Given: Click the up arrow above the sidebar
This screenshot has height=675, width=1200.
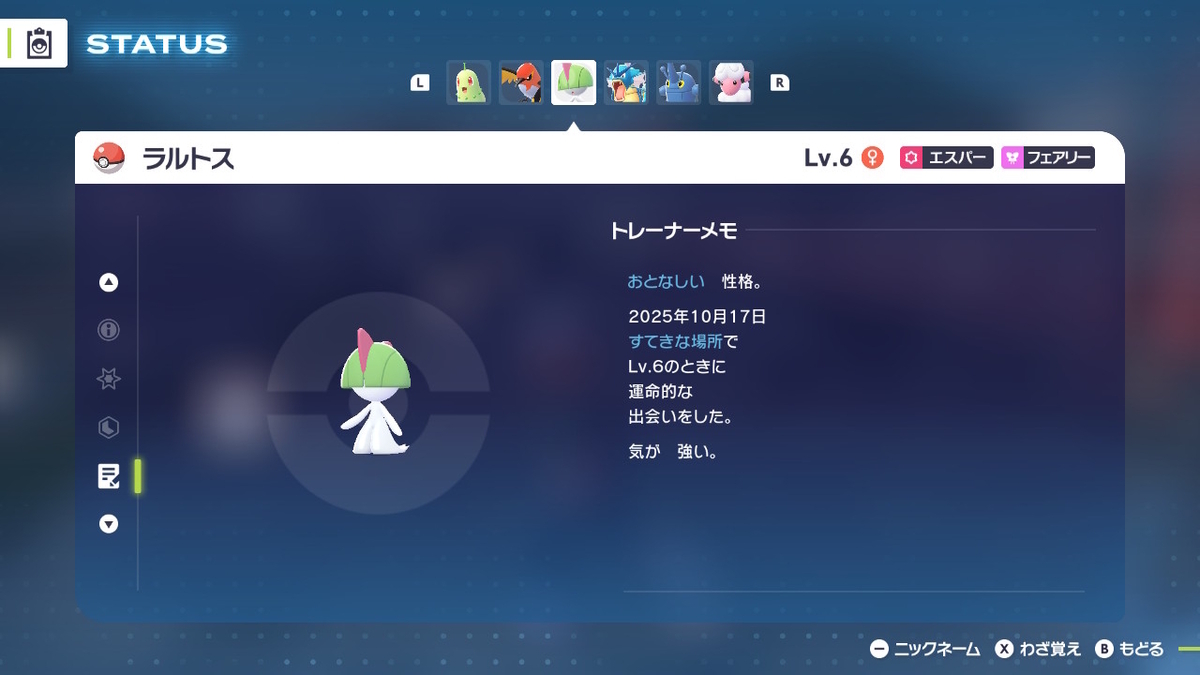Looking at the screenshot, I should point(108,282).
